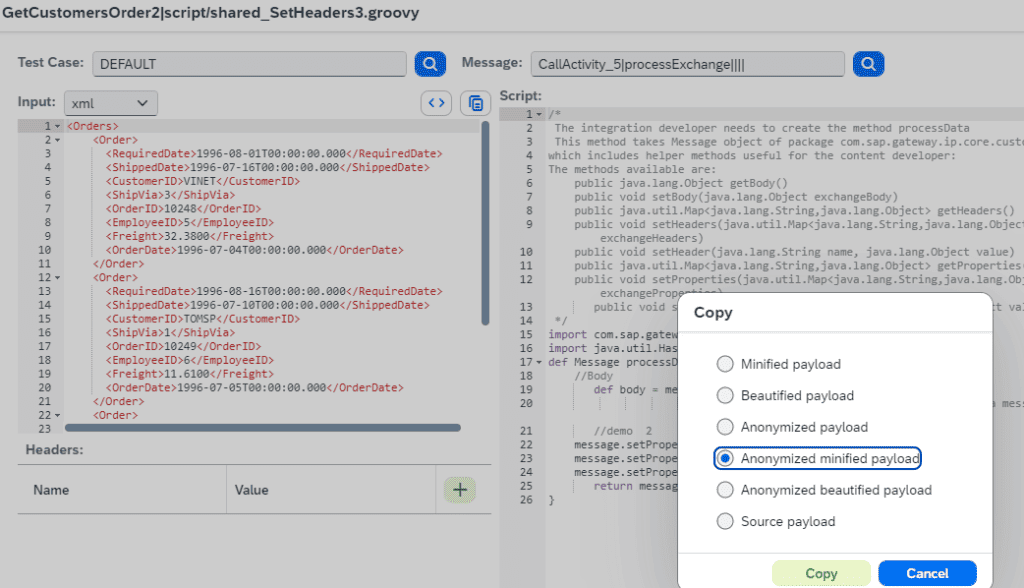Click the '//demo 2' comment in script

pos(622,431)
